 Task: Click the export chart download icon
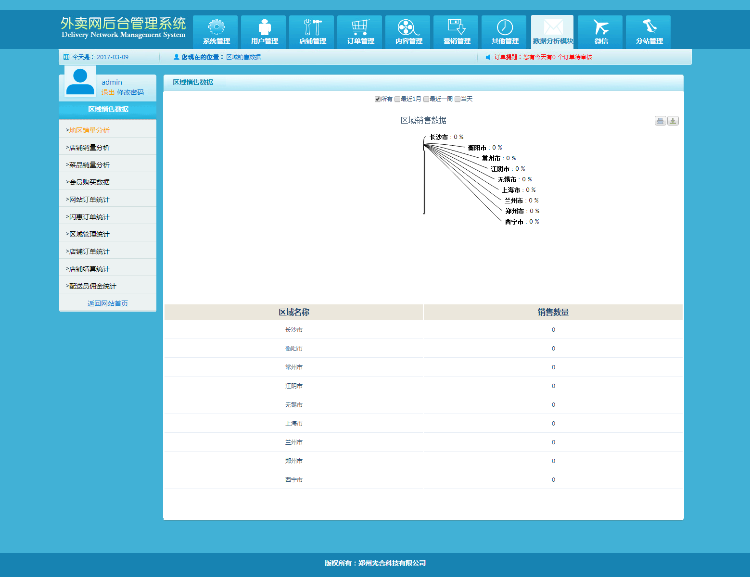click(x=673, y=121)
